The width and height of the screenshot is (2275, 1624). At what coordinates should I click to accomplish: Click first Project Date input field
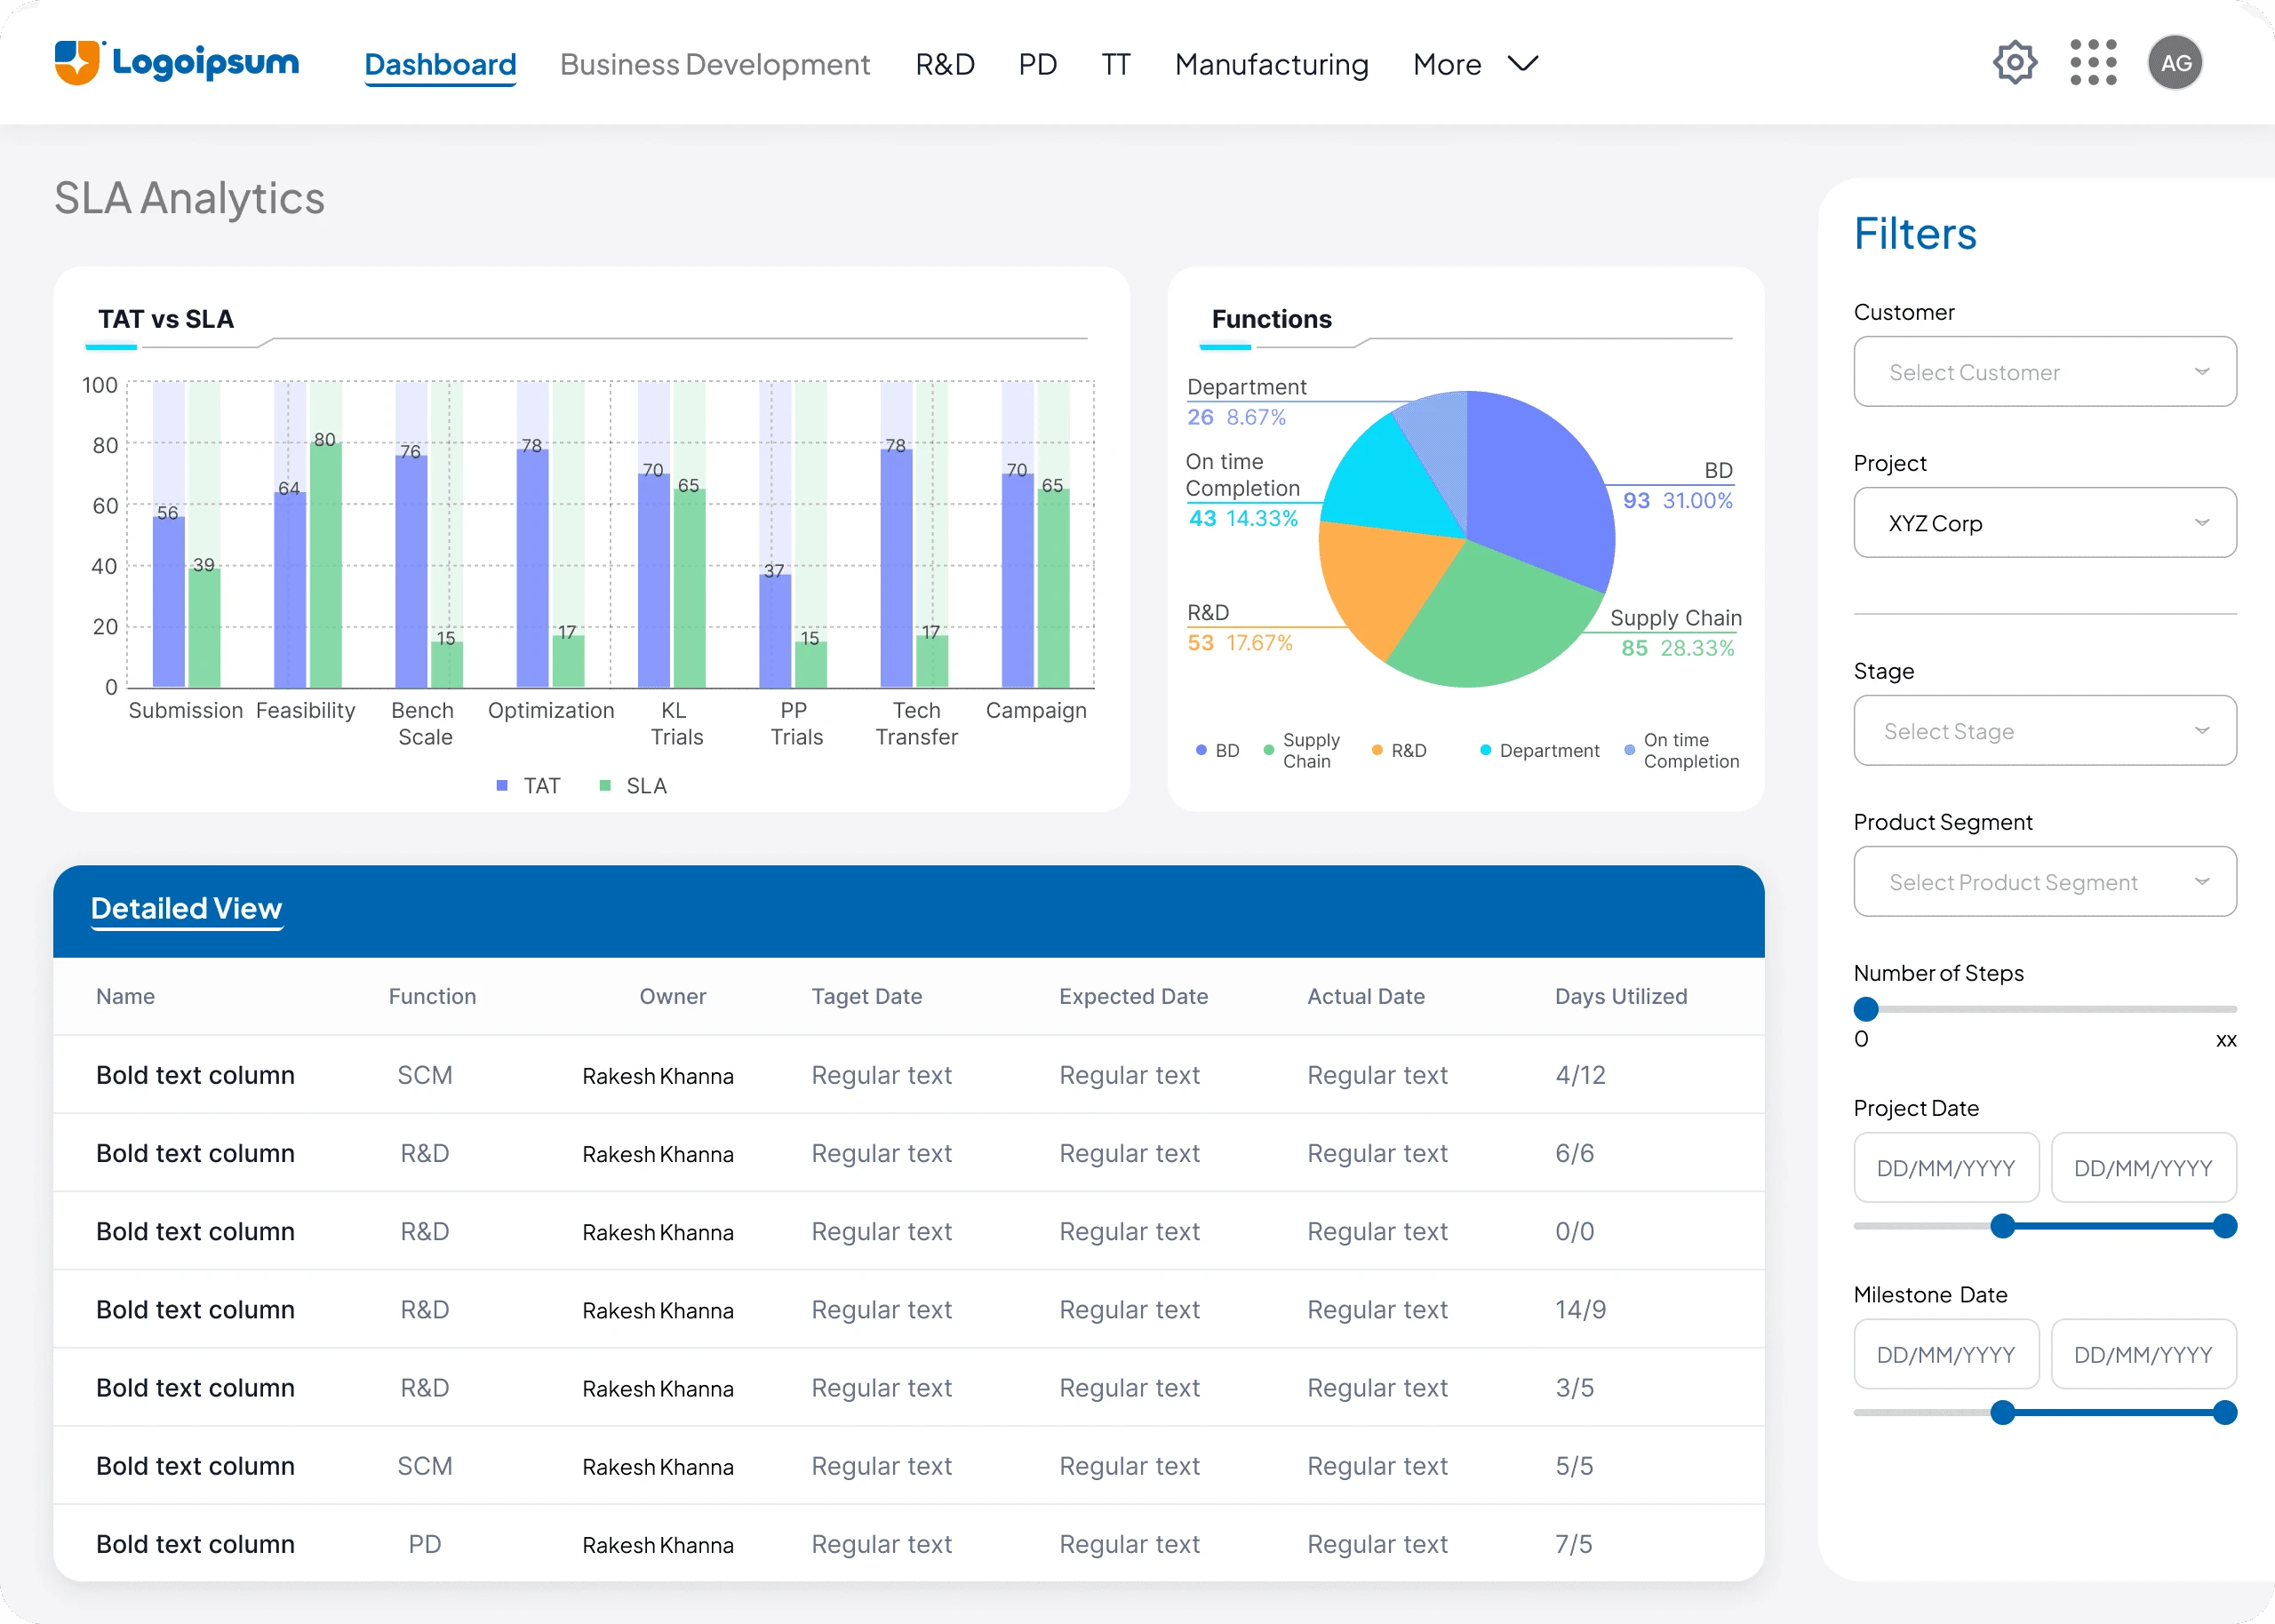click(1945, 1168)
